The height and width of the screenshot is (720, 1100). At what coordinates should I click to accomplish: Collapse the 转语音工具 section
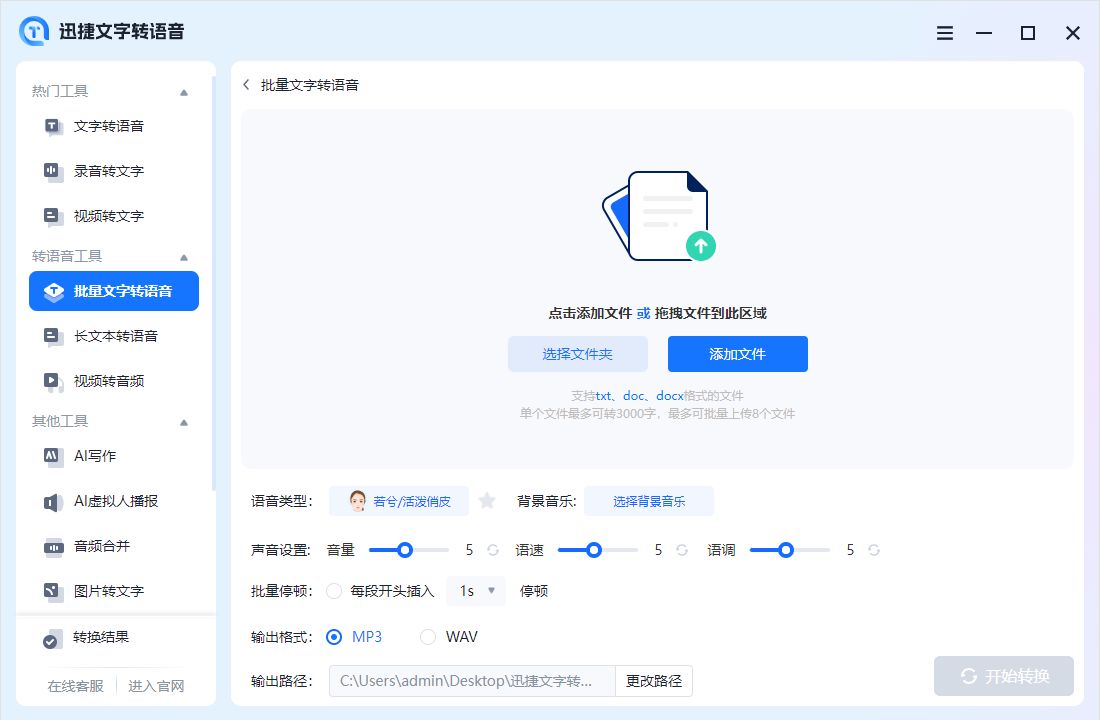pos(184,257)
